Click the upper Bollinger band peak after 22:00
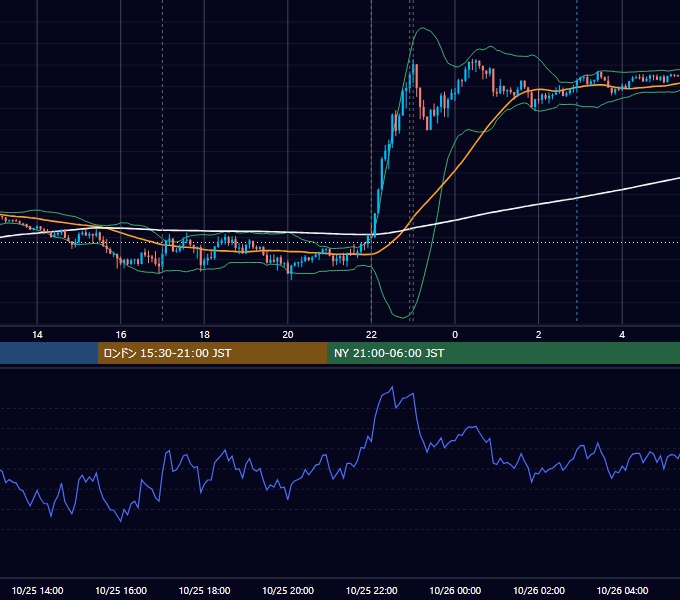The height and width of the screenshot is (600, 680). click(x=422, y=28)
